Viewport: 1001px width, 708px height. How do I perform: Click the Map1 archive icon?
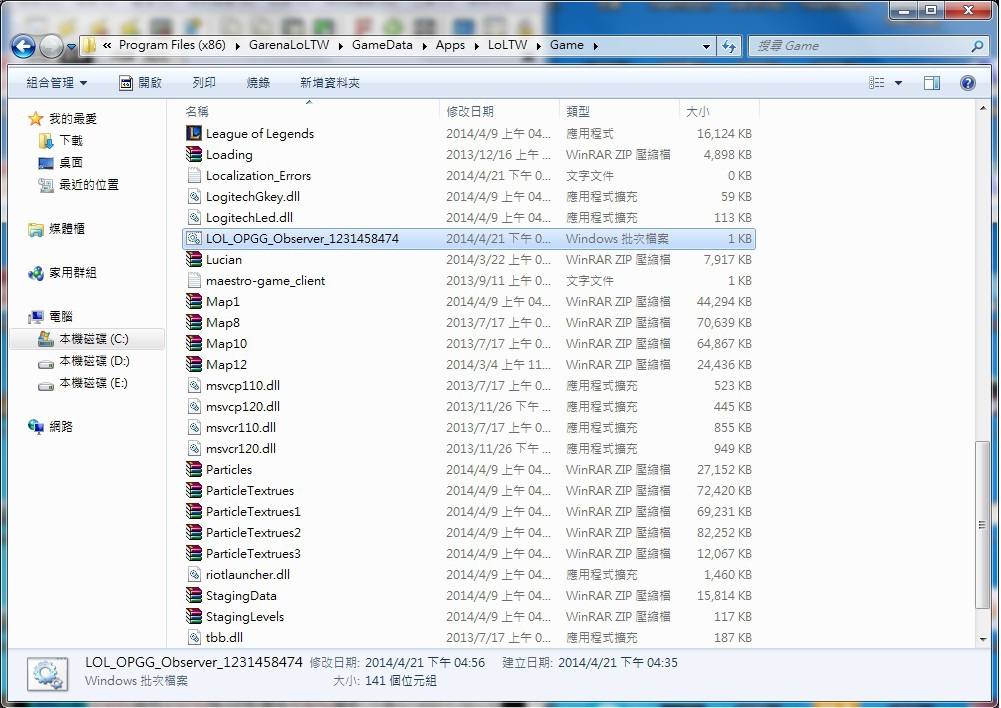[193, 301]
